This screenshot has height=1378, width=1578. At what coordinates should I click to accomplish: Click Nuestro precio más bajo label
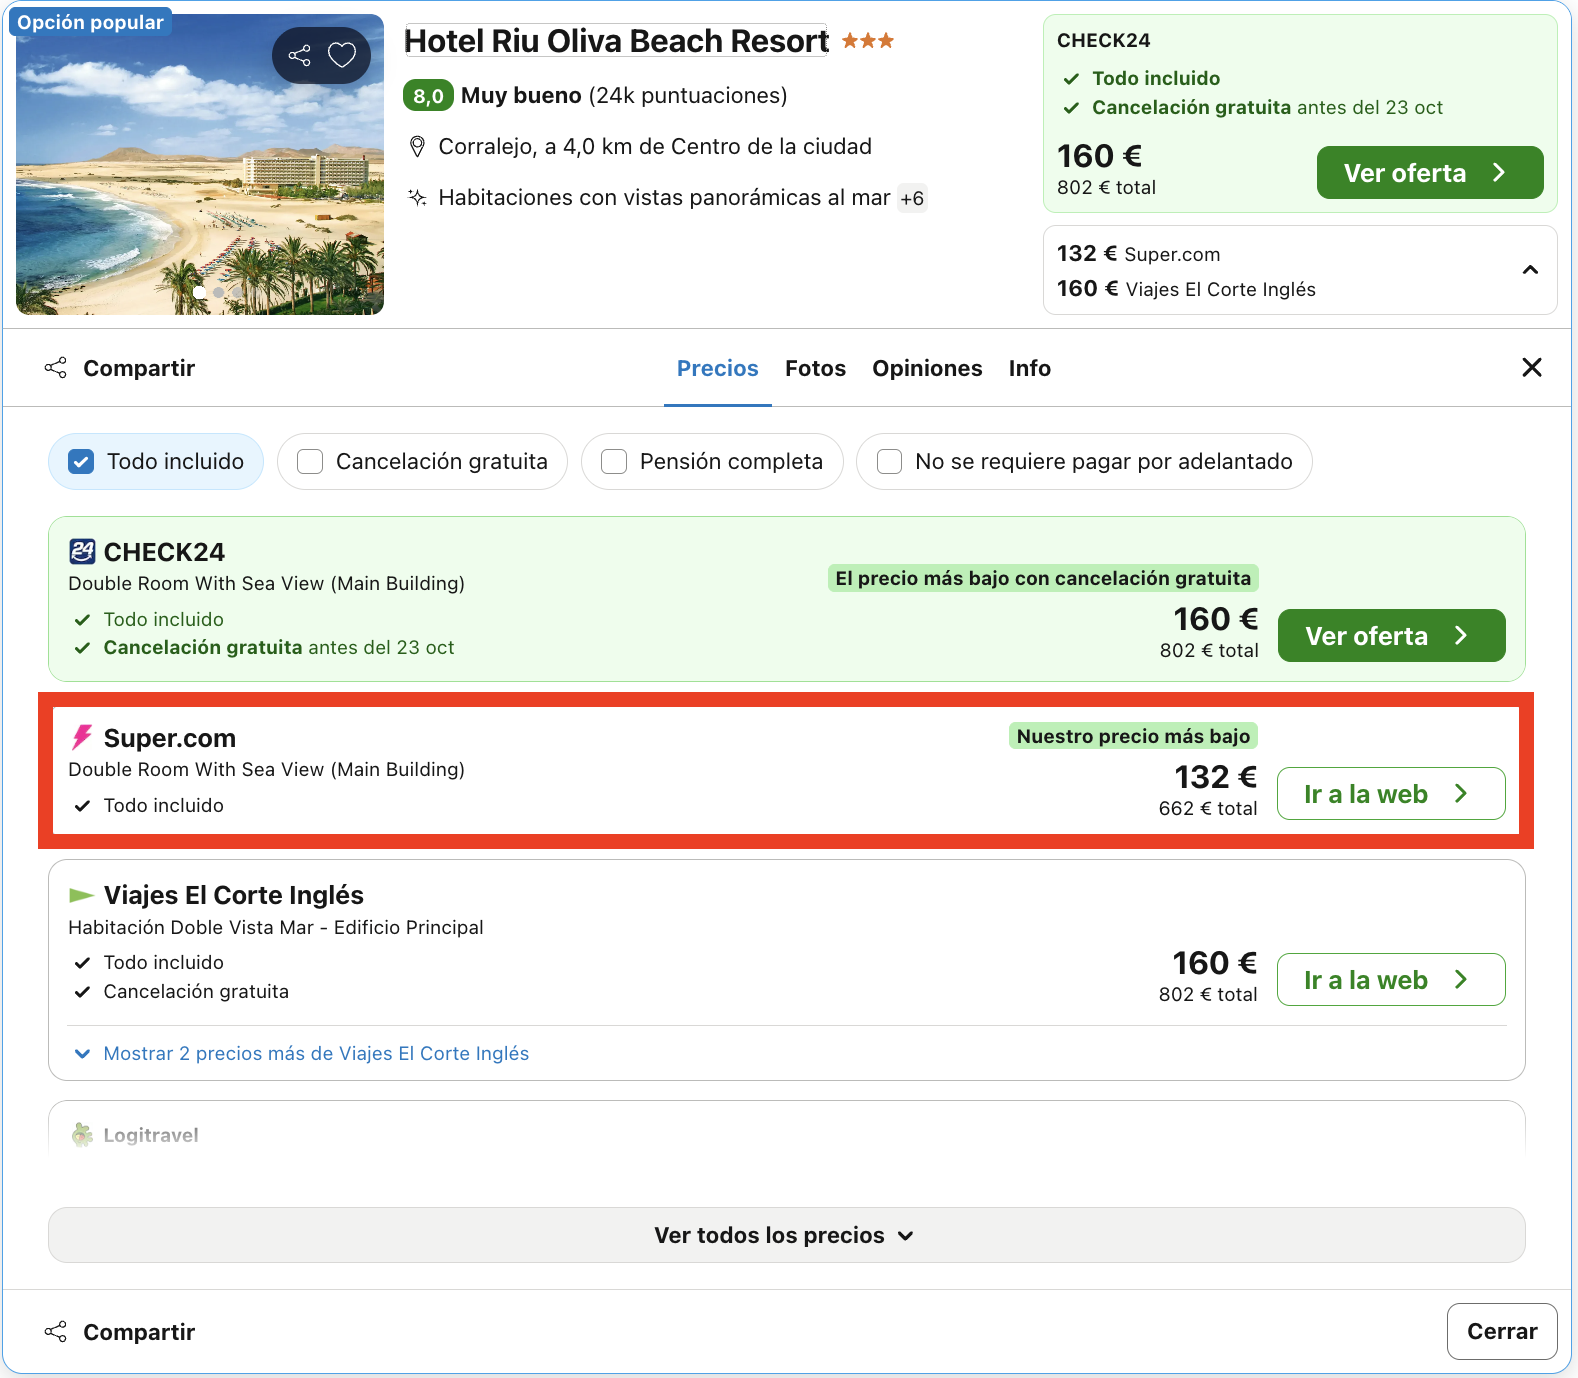[x=1133, y=736]
